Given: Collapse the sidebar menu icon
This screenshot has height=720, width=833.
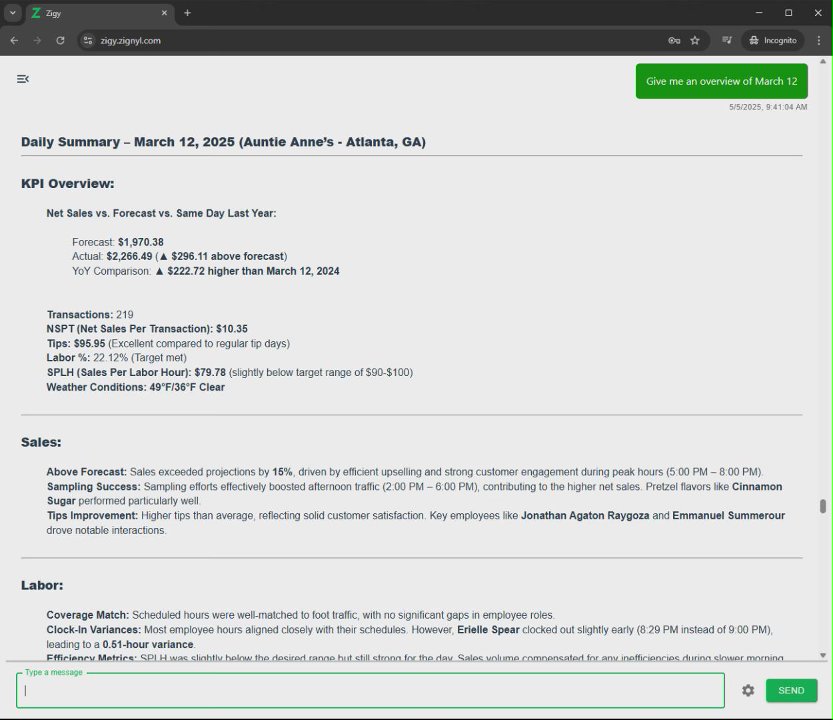Looking at the screenshot, I should pyautogui.click(x=23, y=79).
